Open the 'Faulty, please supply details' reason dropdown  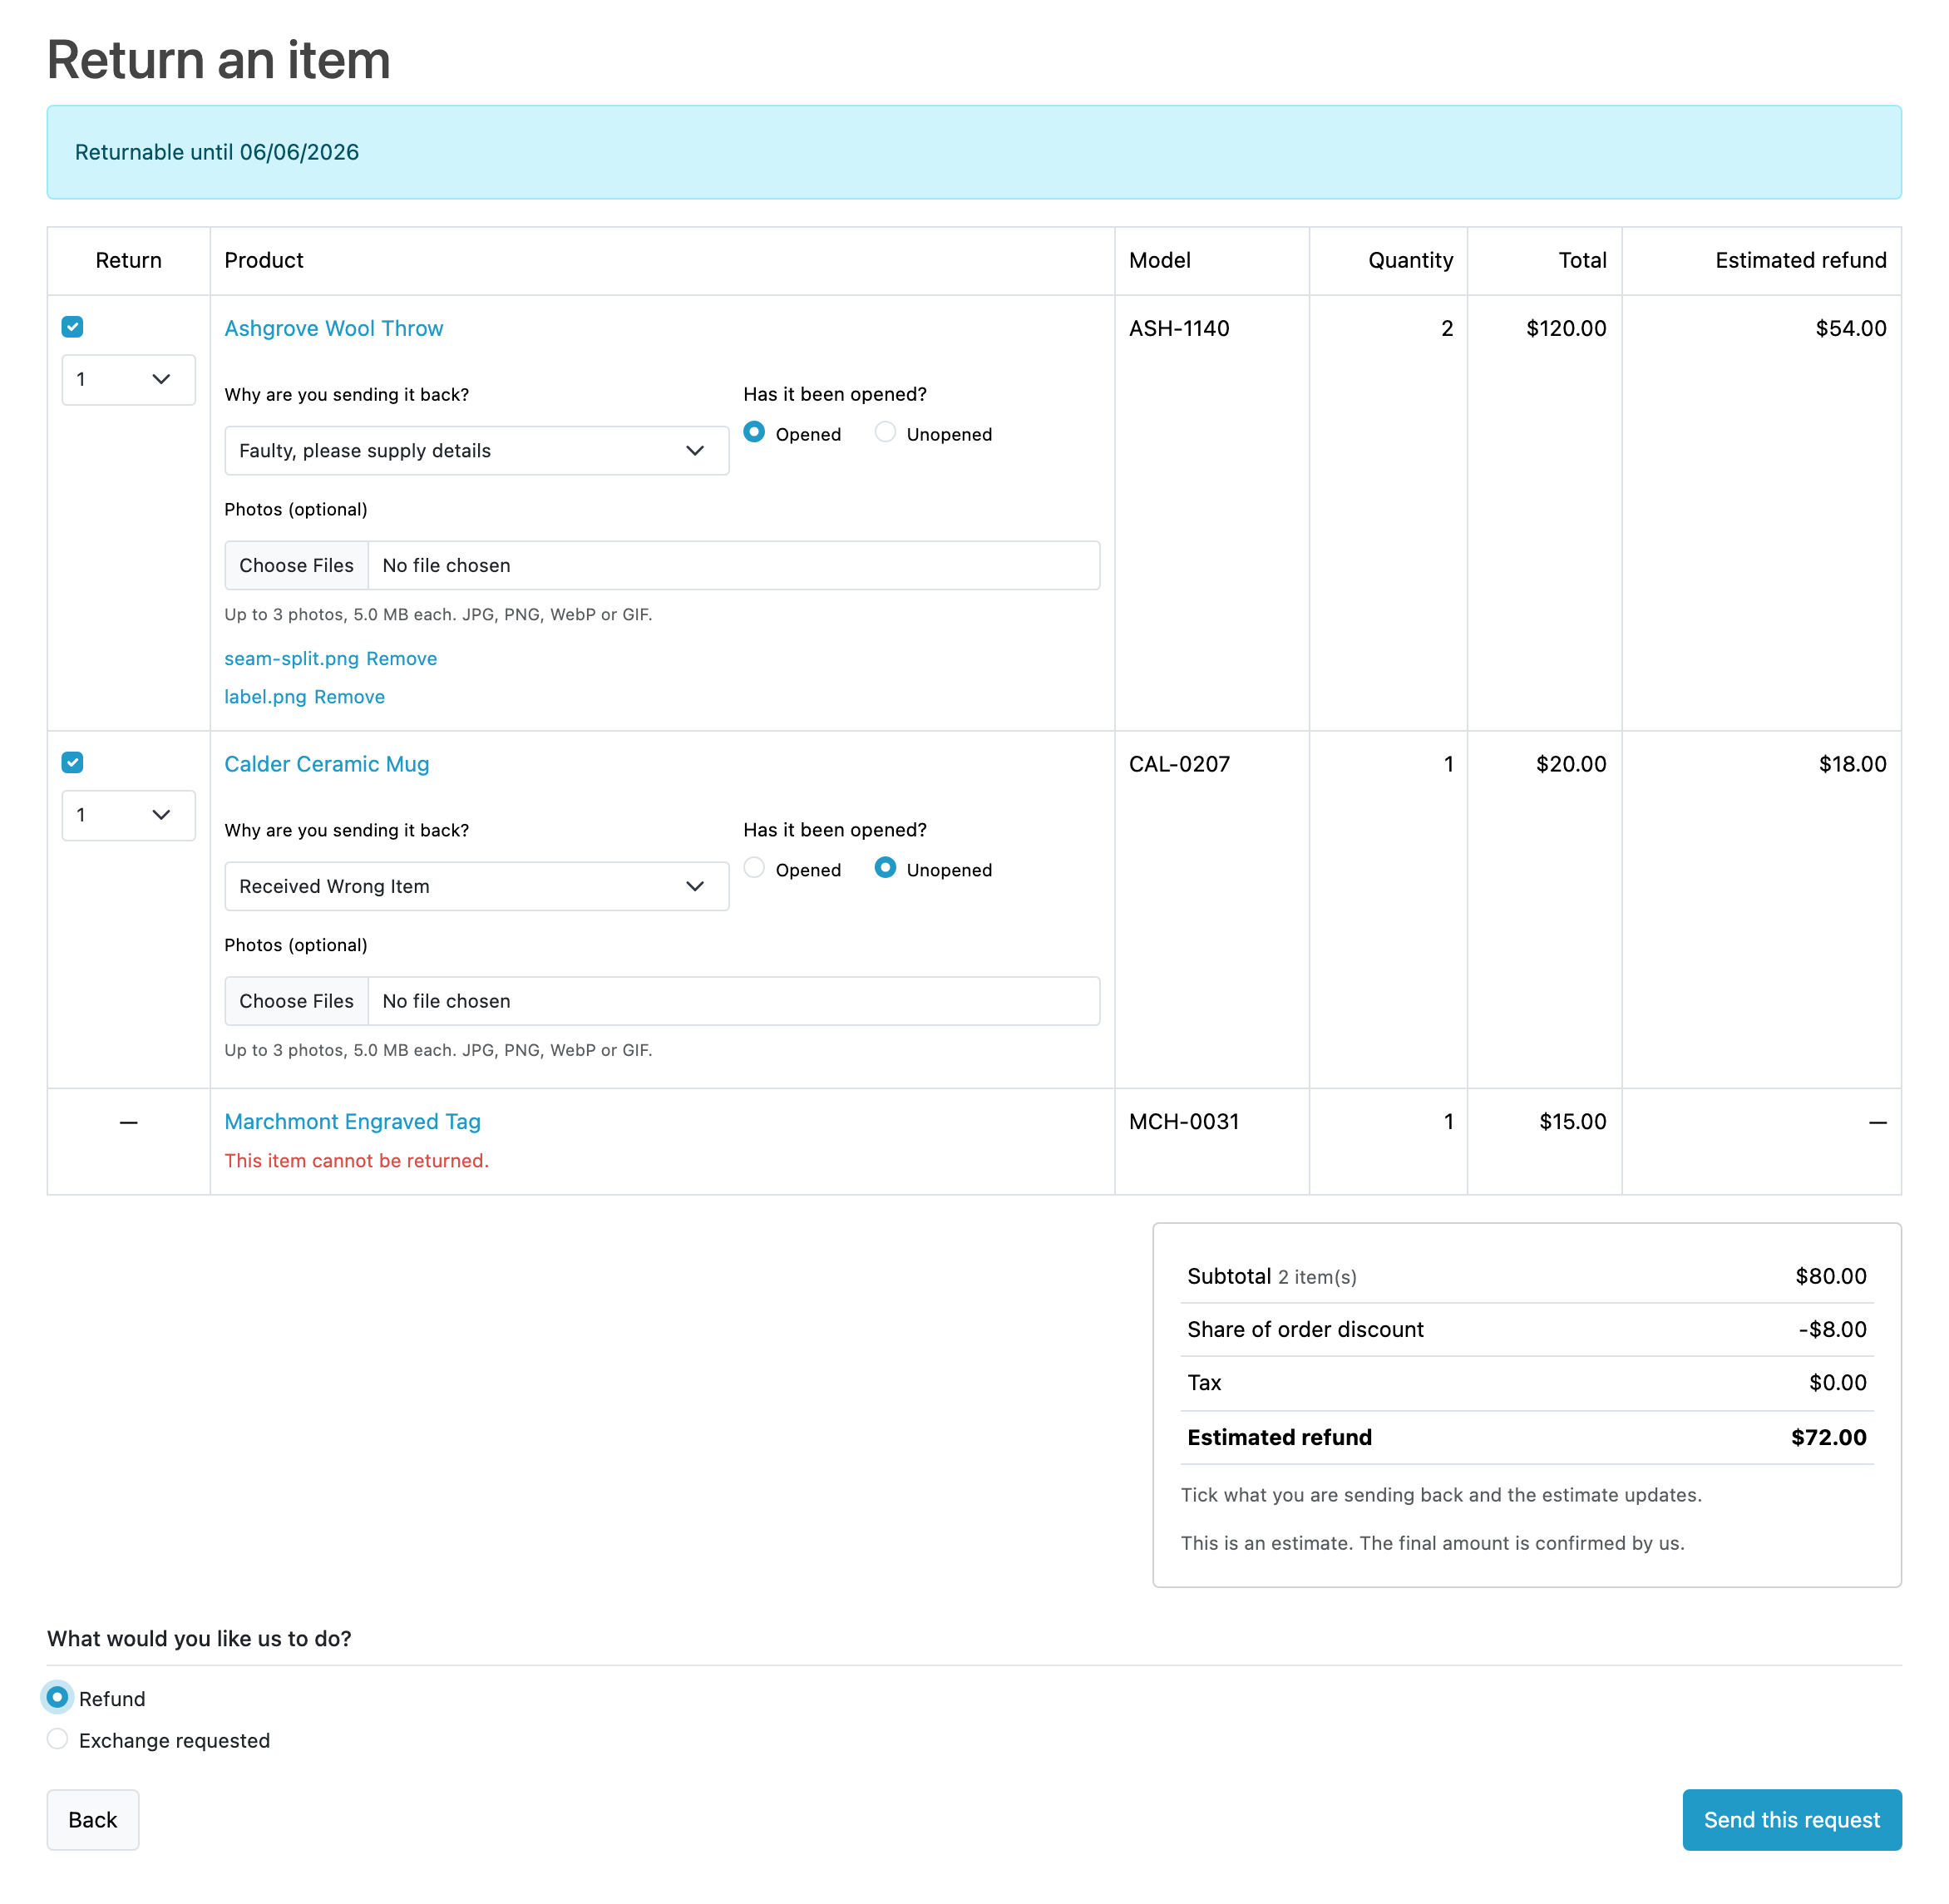[x=477, y=450]
